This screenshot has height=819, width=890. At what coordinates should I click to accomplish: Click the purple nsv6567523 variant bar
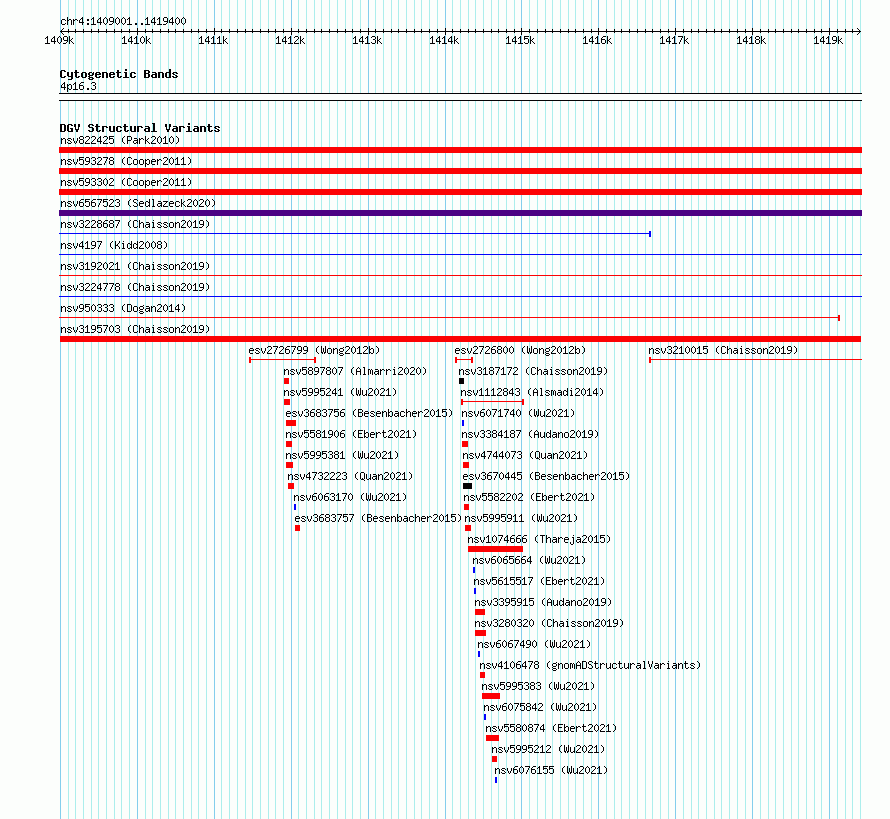[460, 213]
